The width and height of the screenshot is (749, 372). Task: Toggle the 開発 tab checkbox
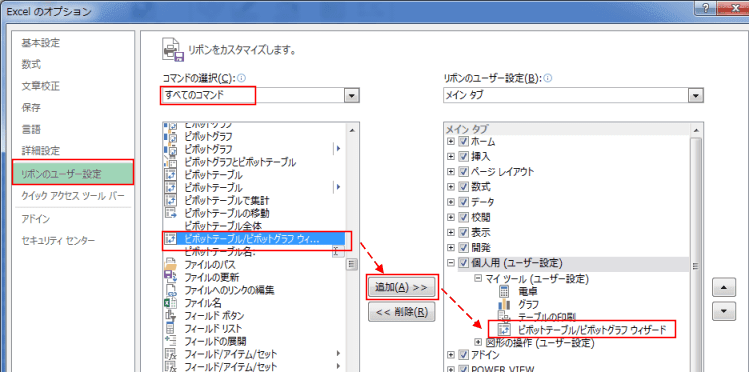click(463, 247)
